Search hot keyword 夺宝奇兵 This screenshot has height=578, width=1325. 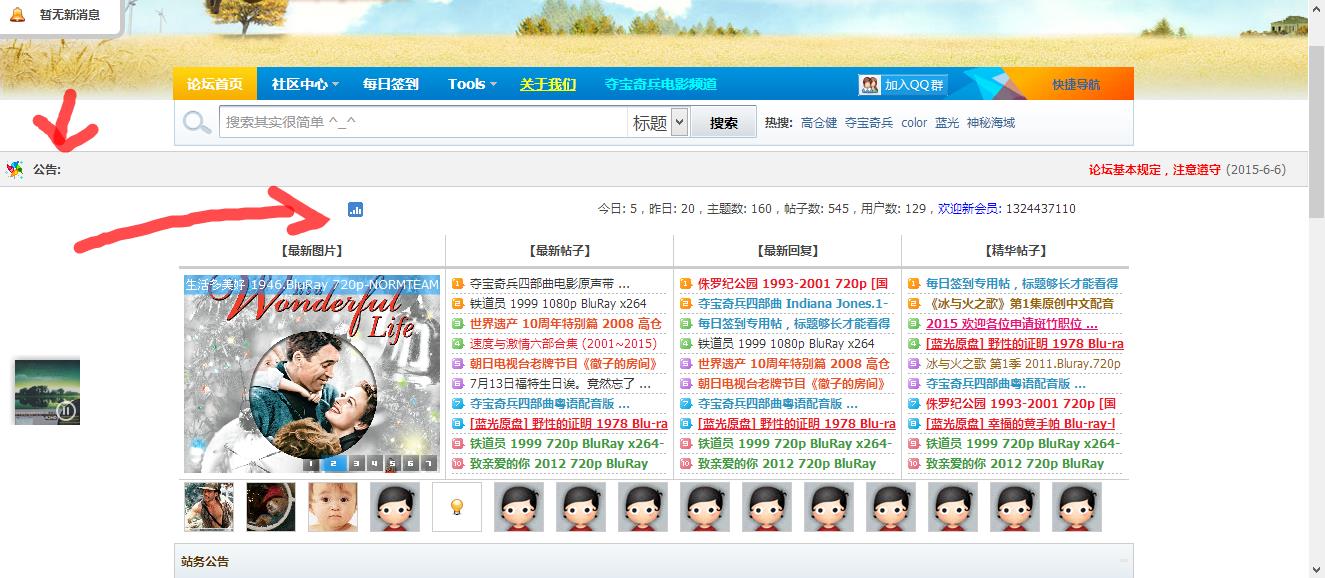[x=869, y=123]
